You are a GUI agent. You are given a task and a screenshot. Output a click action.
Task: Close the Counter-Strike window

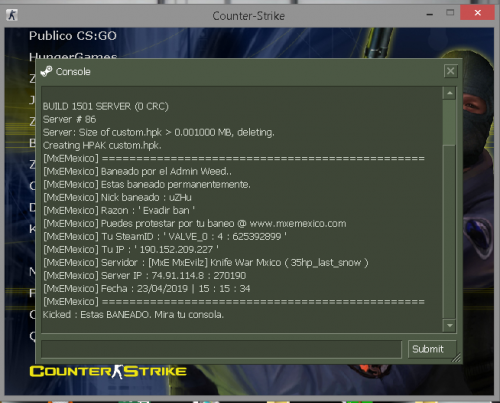click(477, 13)
